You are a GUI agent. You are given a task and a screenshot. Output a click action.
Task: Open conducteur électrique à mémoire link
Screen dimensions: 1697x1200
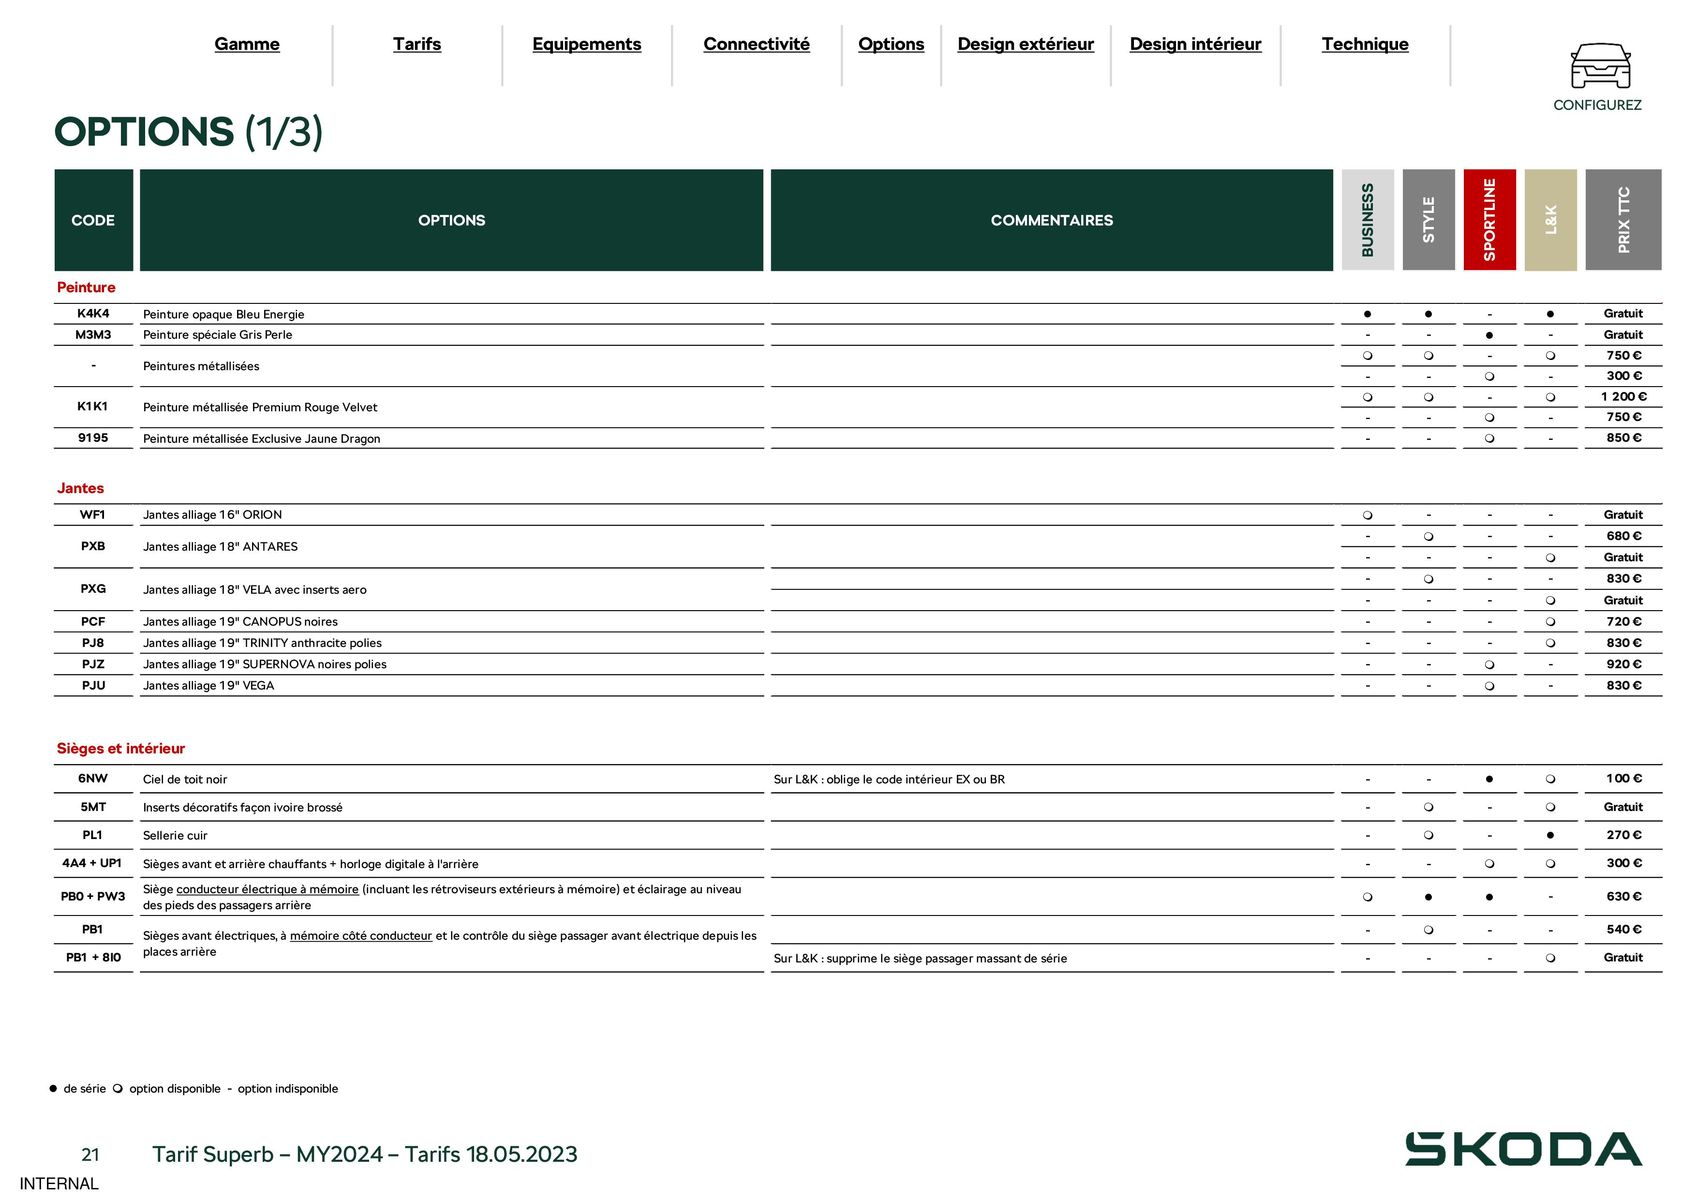coord(267,890)
